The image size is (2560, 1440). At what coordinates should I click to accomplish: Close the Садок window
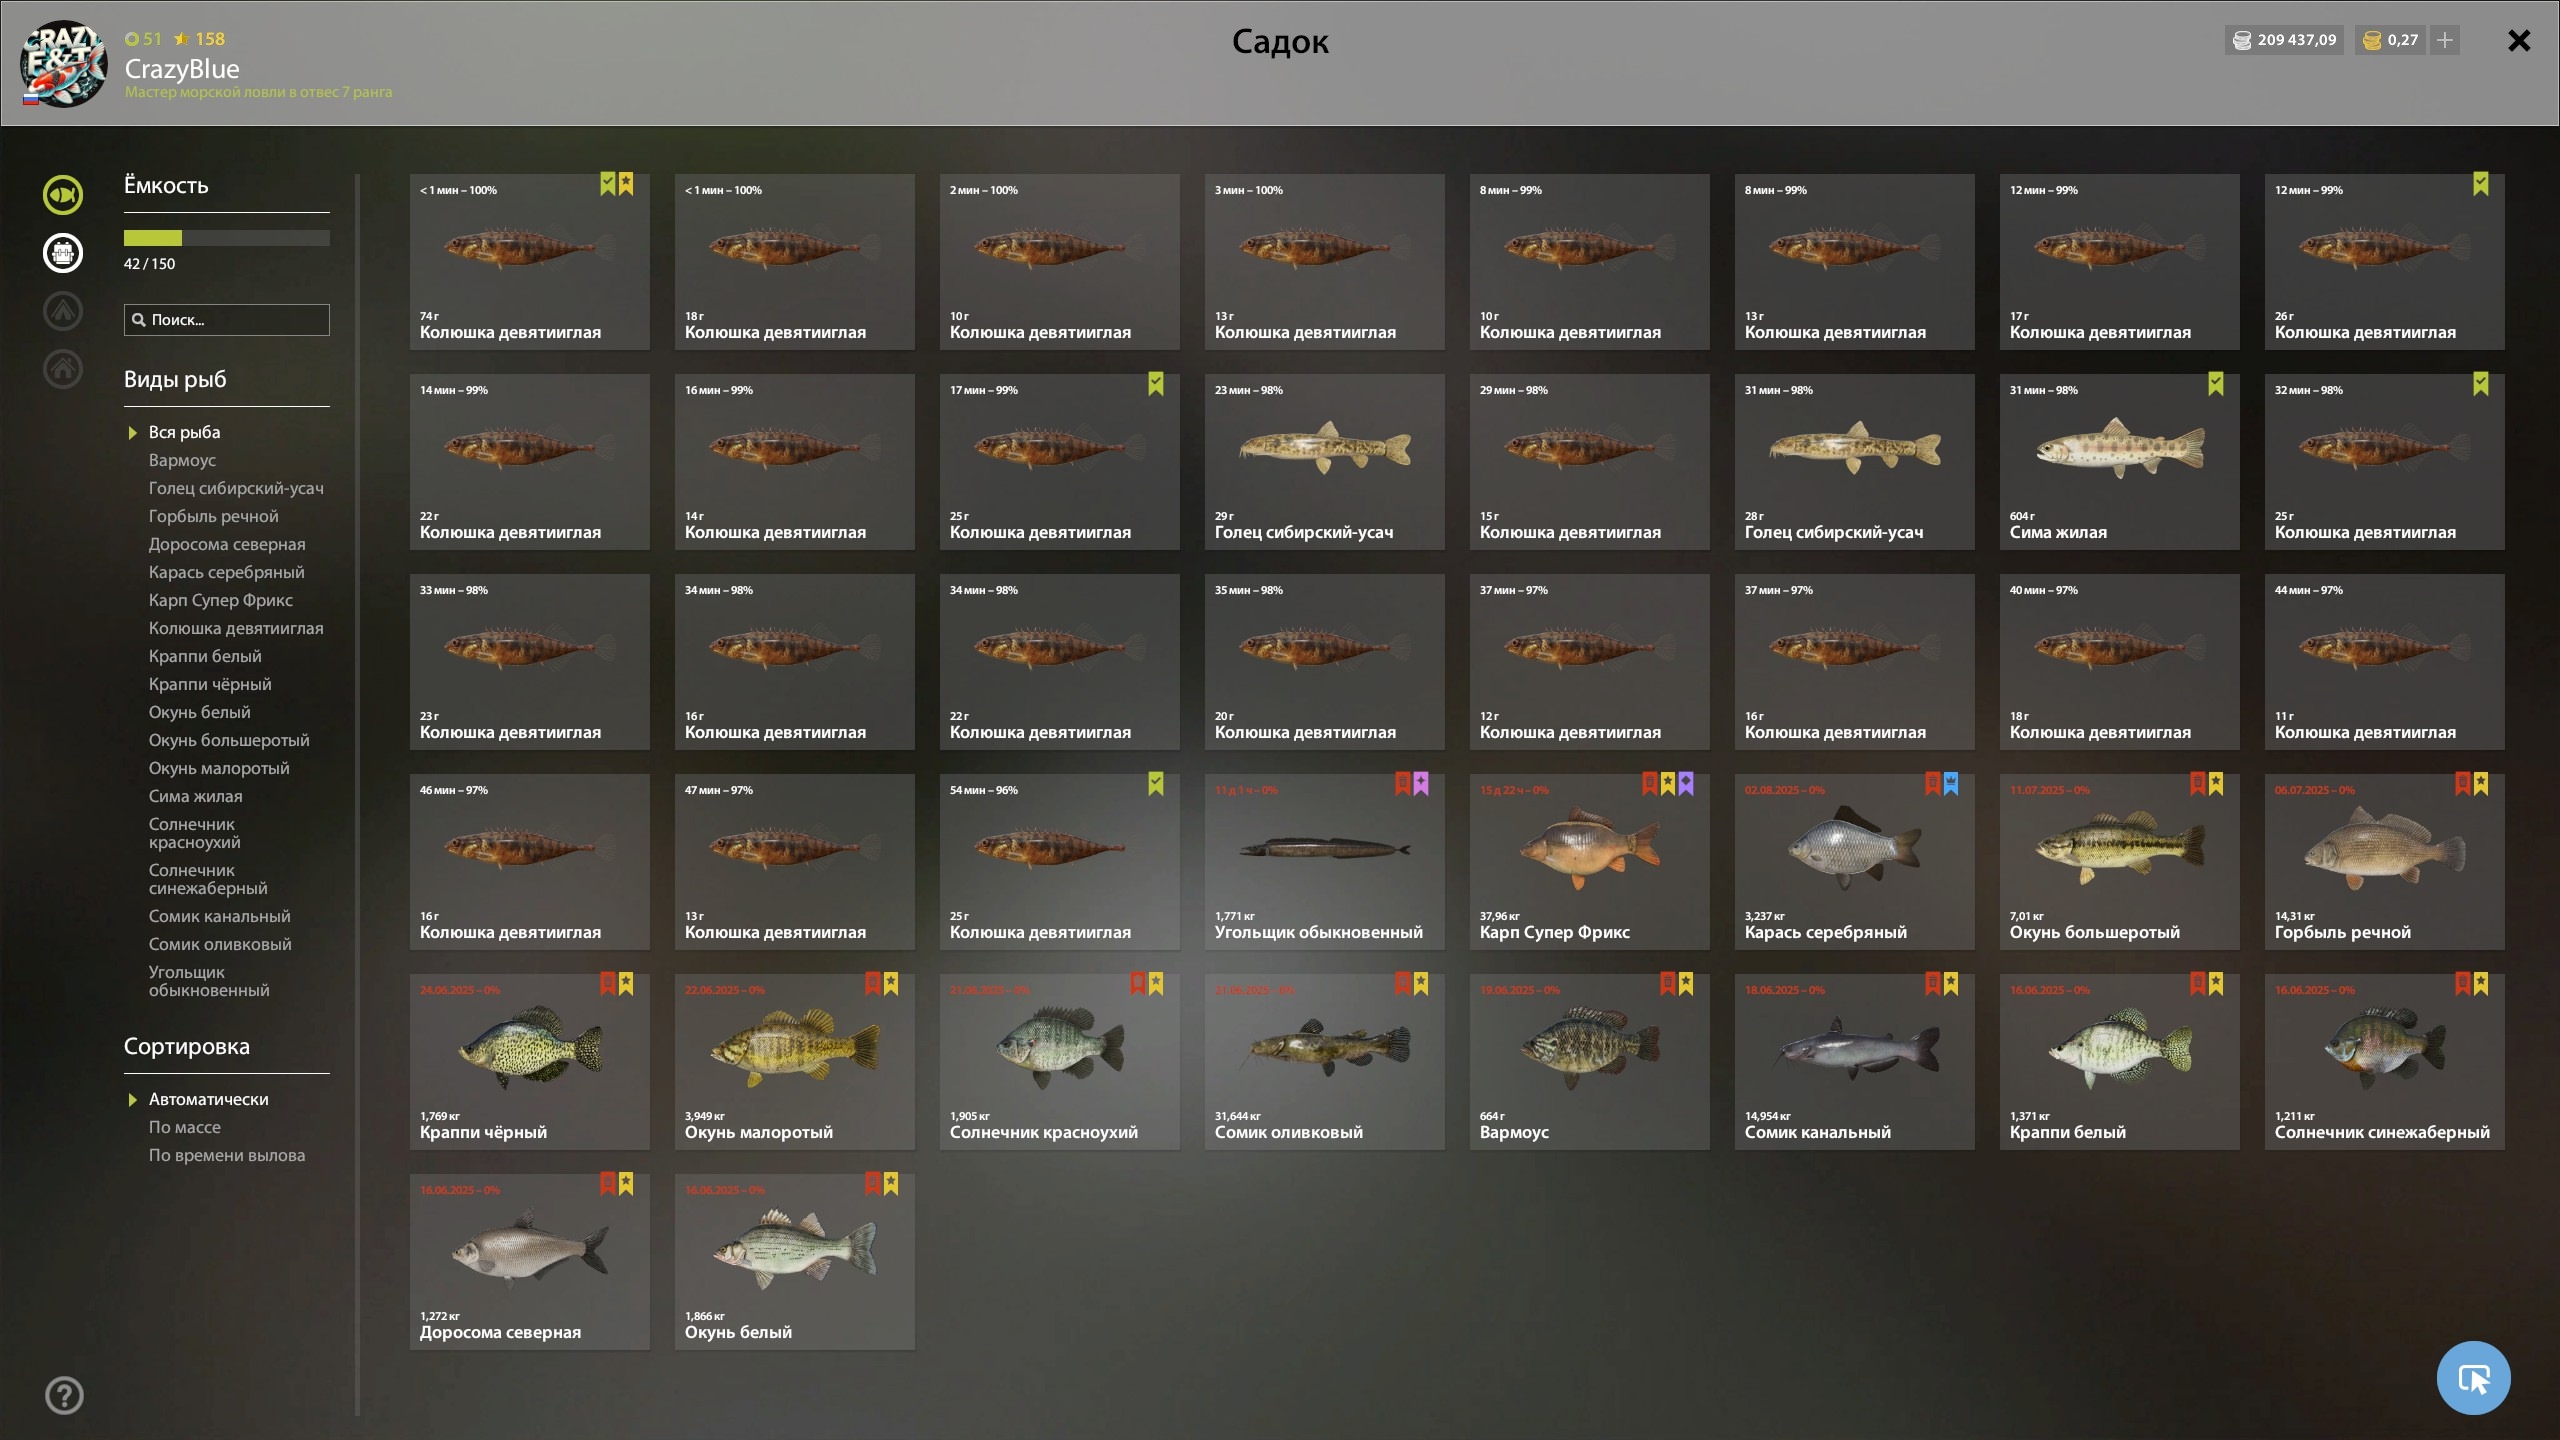click(2519, 41)
